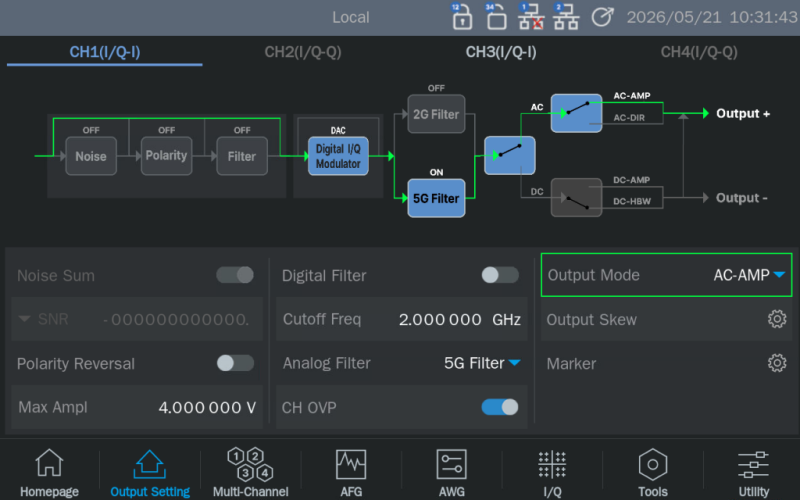Click the SNR value field
This screenshot has width=800, height=500.
176,319
